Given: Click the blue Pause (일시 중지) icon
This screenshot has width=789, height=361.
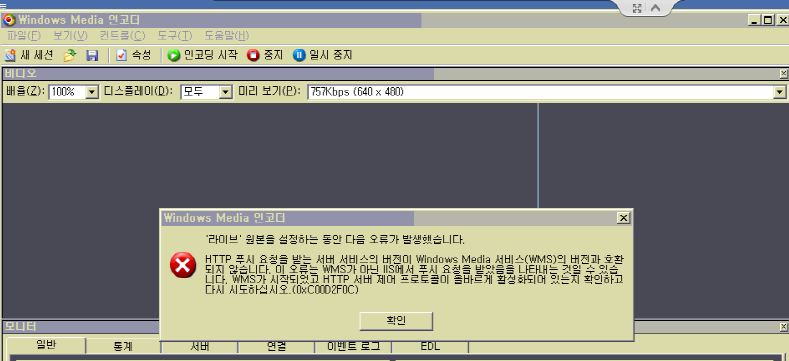Looking at the screenshot, I should click(x=299, y=55).
